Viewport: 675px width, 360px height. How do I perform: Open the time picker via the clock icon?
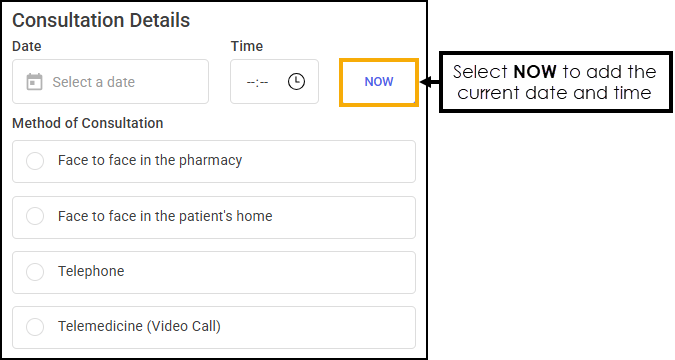pos(296,81)
